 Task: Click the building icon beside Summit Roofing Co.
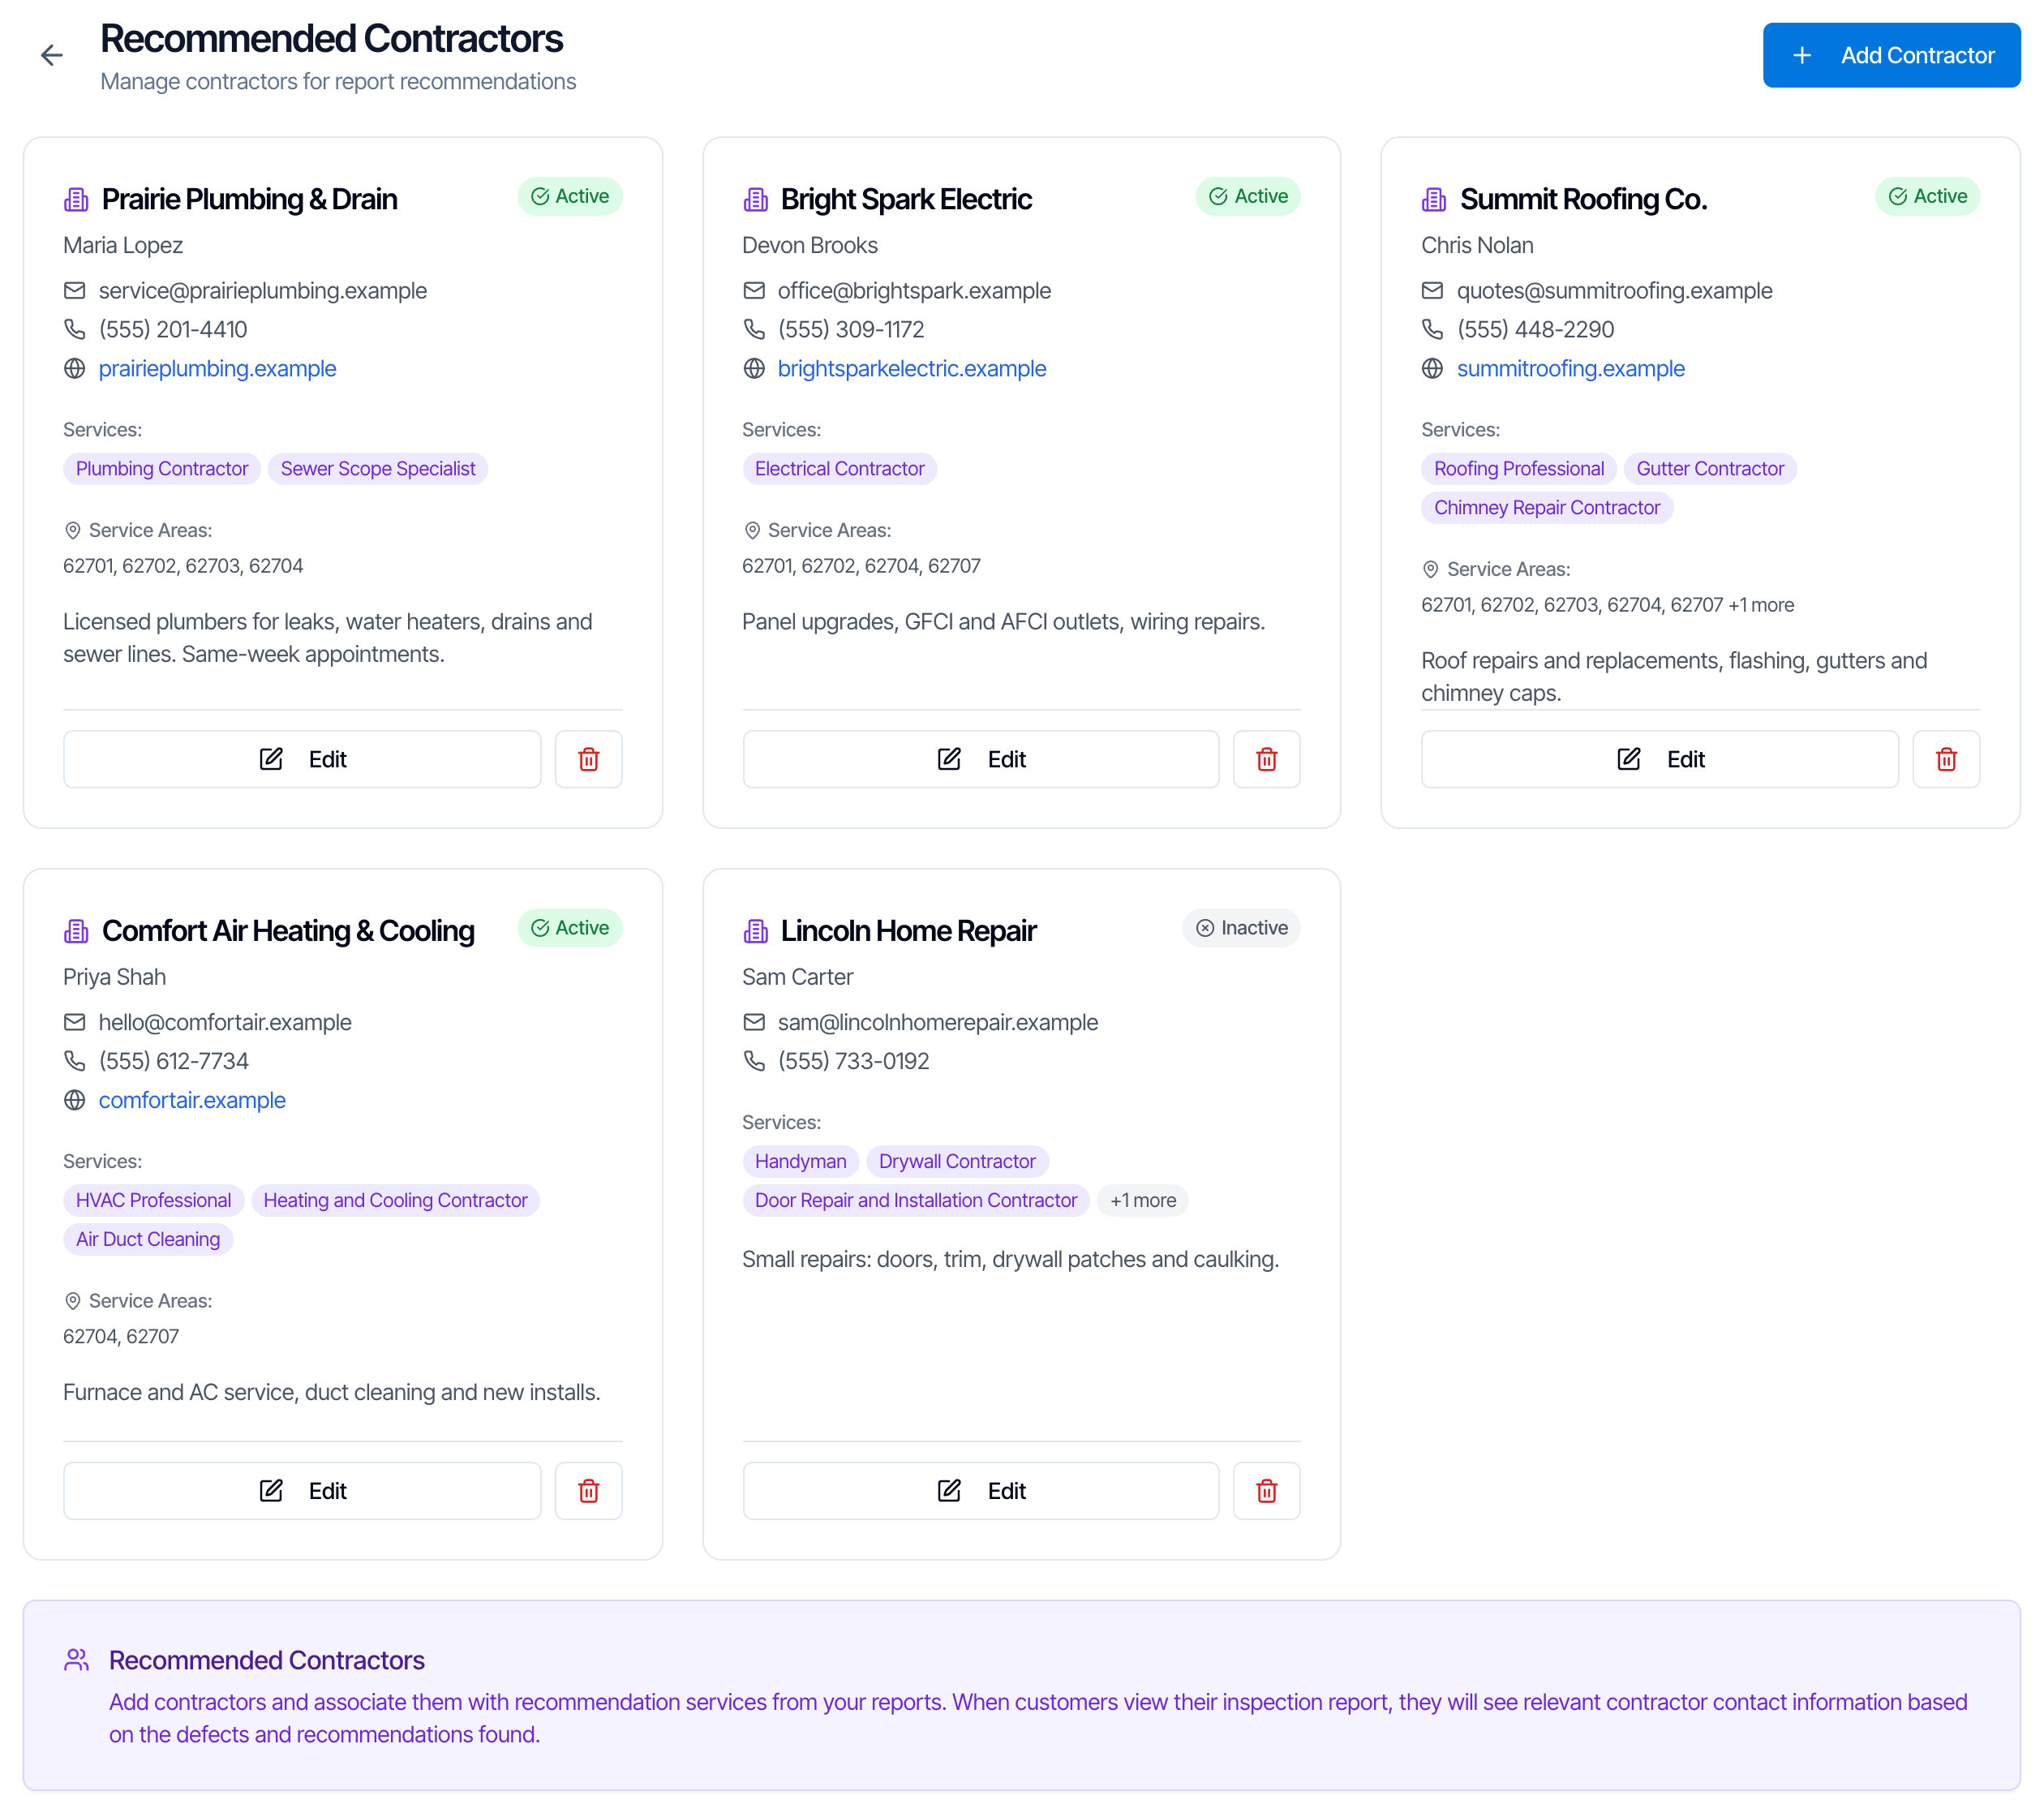1434,200
